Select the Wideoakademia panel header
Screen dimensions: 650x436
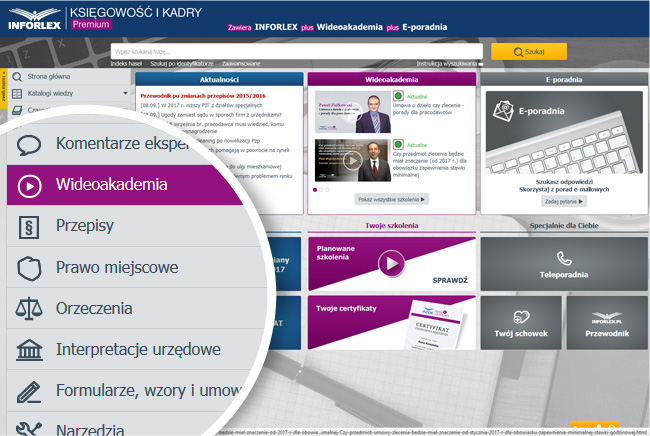point(392,80)
